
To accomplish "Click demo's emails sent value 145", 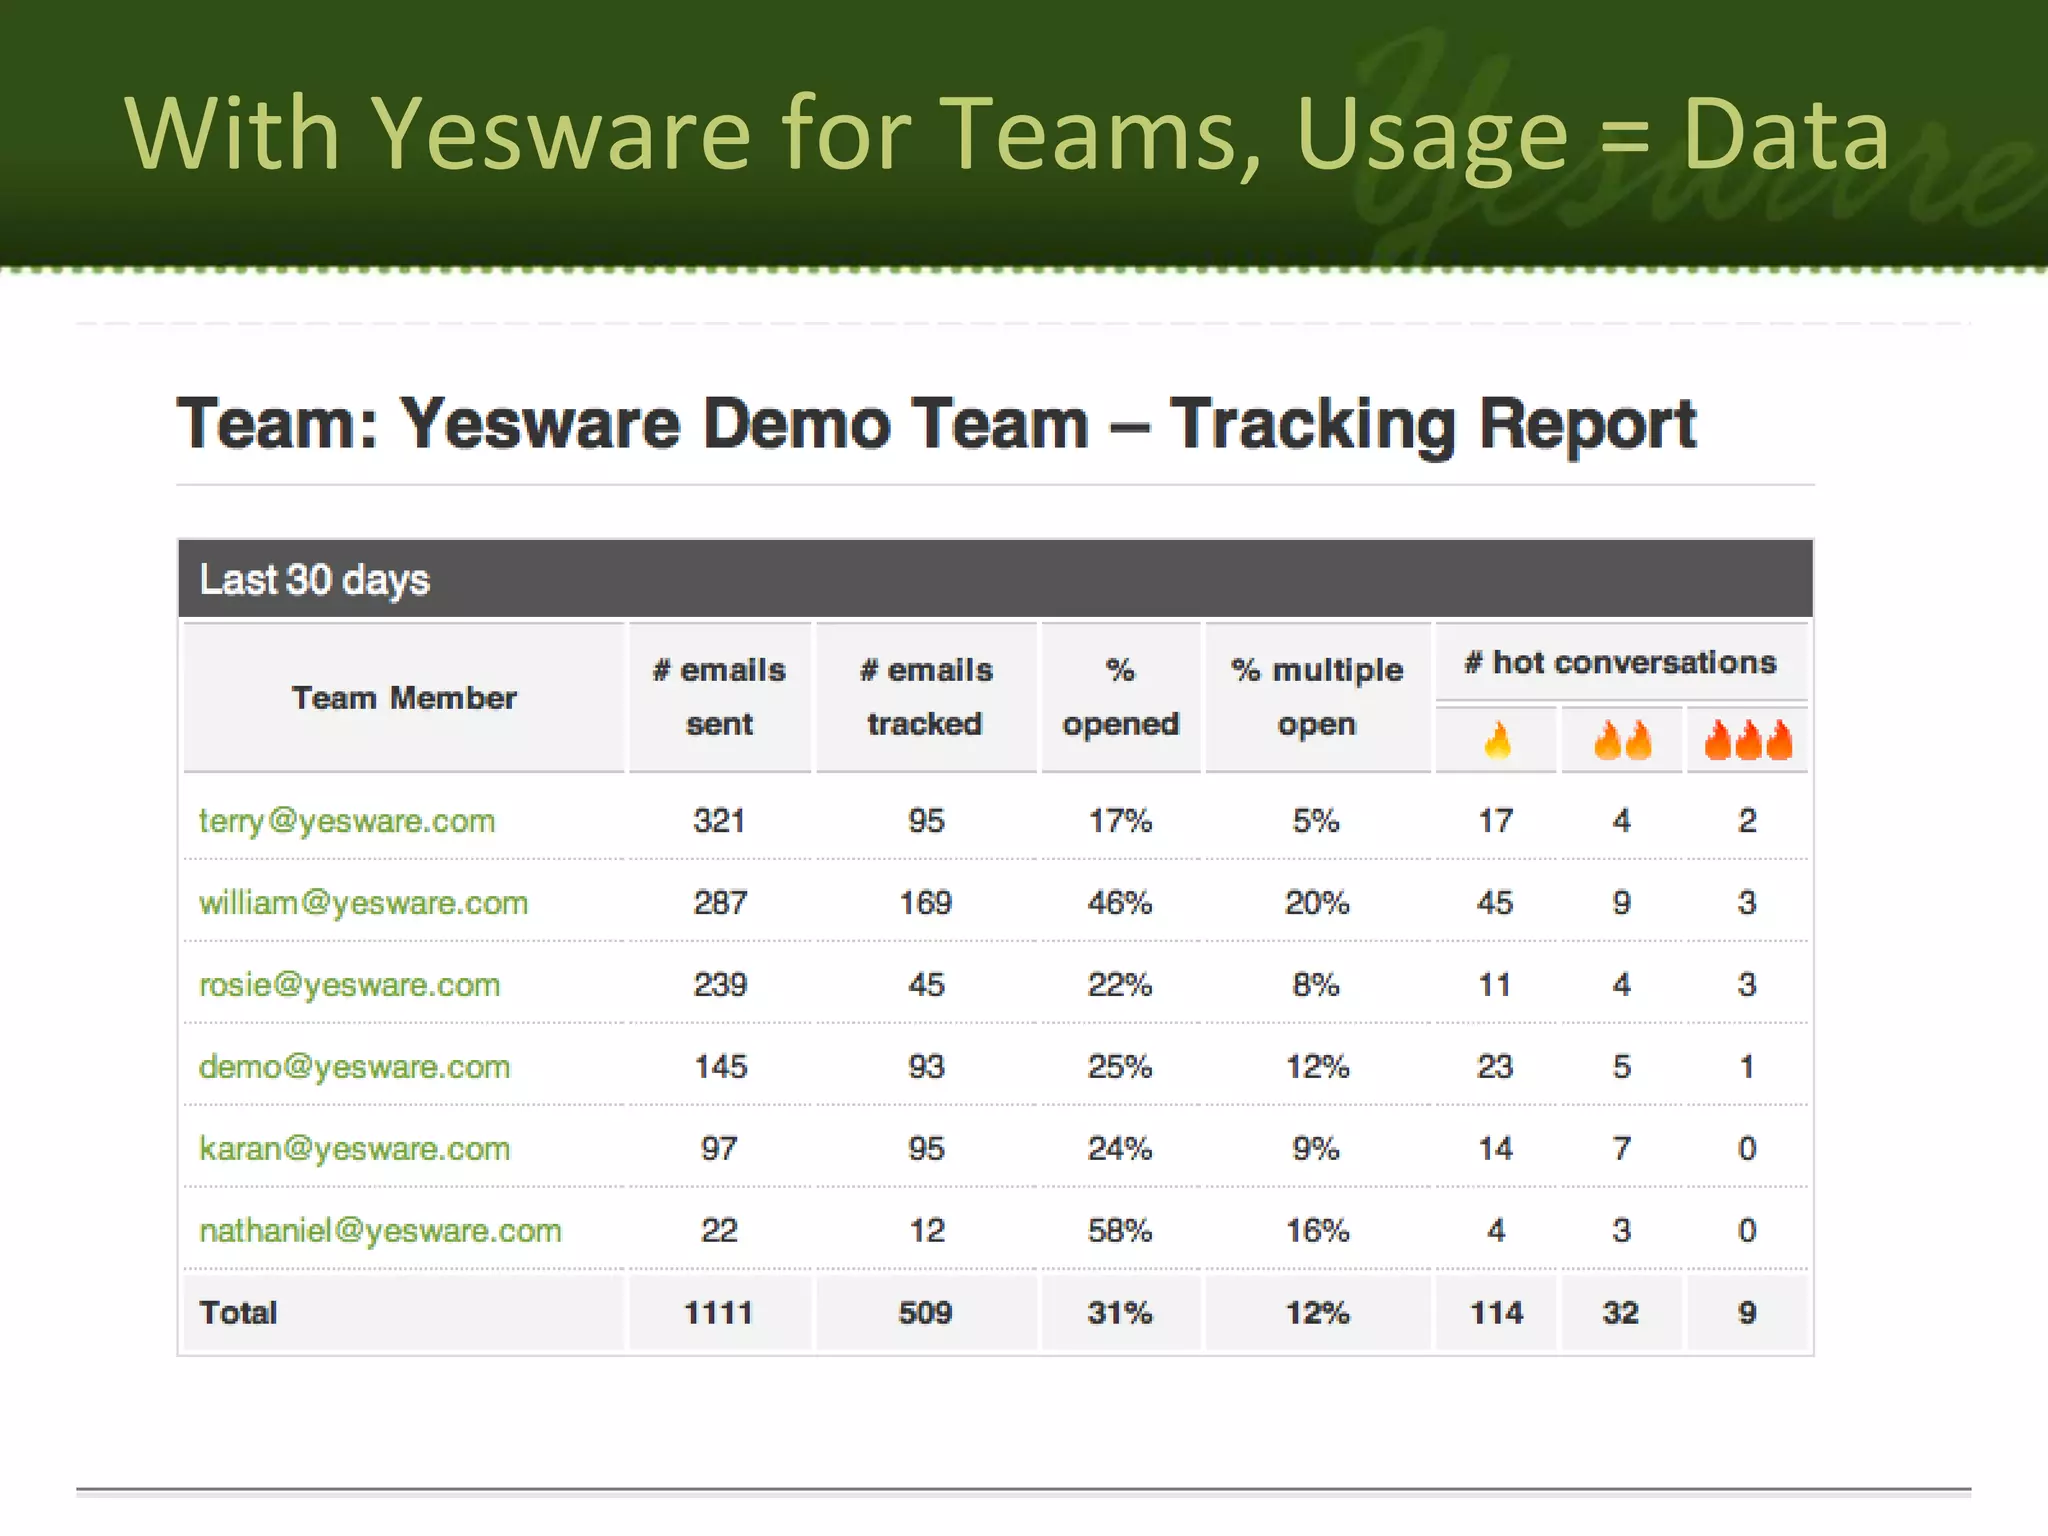I will (720, 1067).
